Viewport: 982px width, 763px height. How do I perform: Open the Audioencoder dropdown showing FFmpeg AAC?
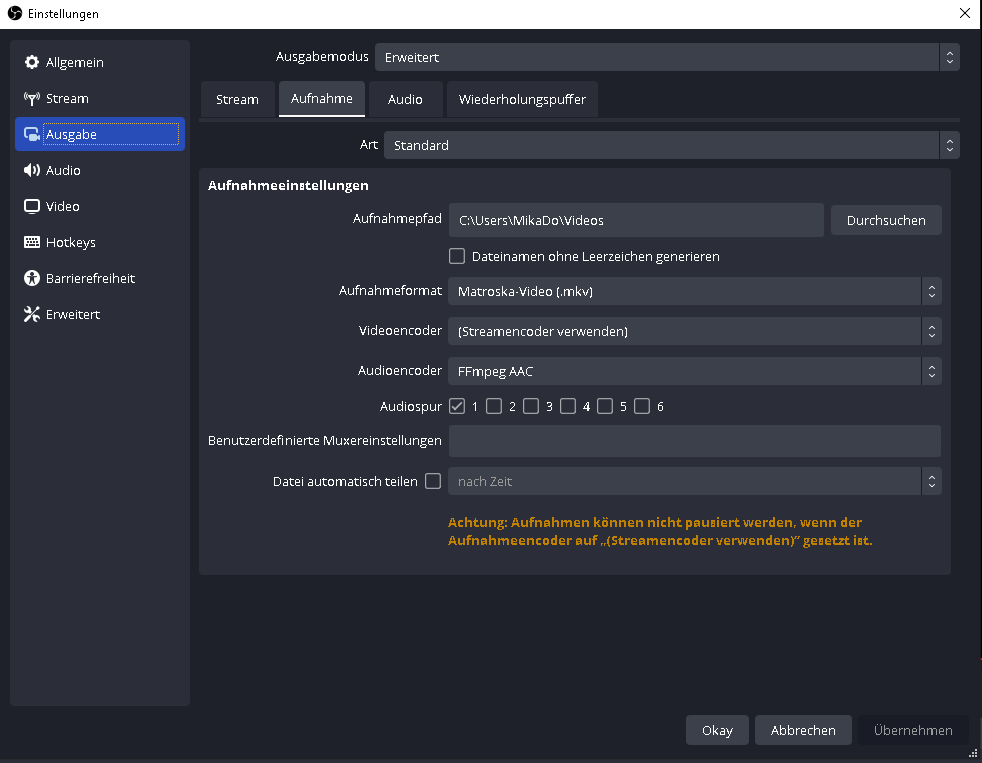(x=695, y=371)
